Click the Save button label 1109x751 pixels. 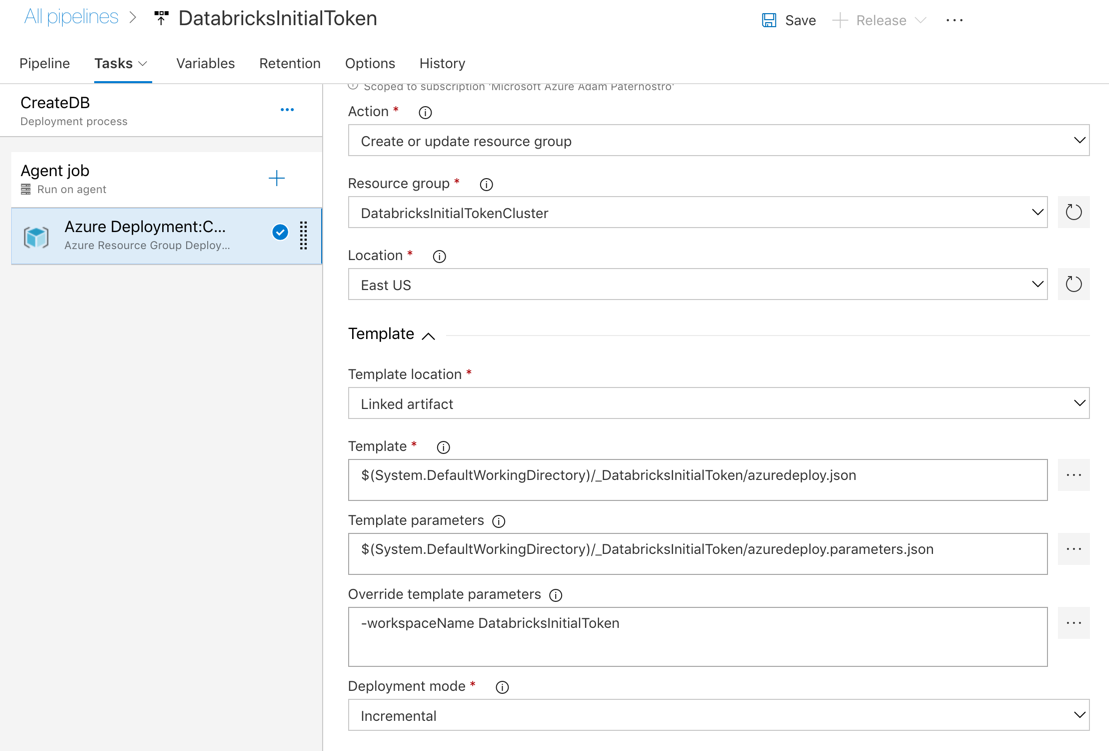pyautogui.click(x=801, y=21)
